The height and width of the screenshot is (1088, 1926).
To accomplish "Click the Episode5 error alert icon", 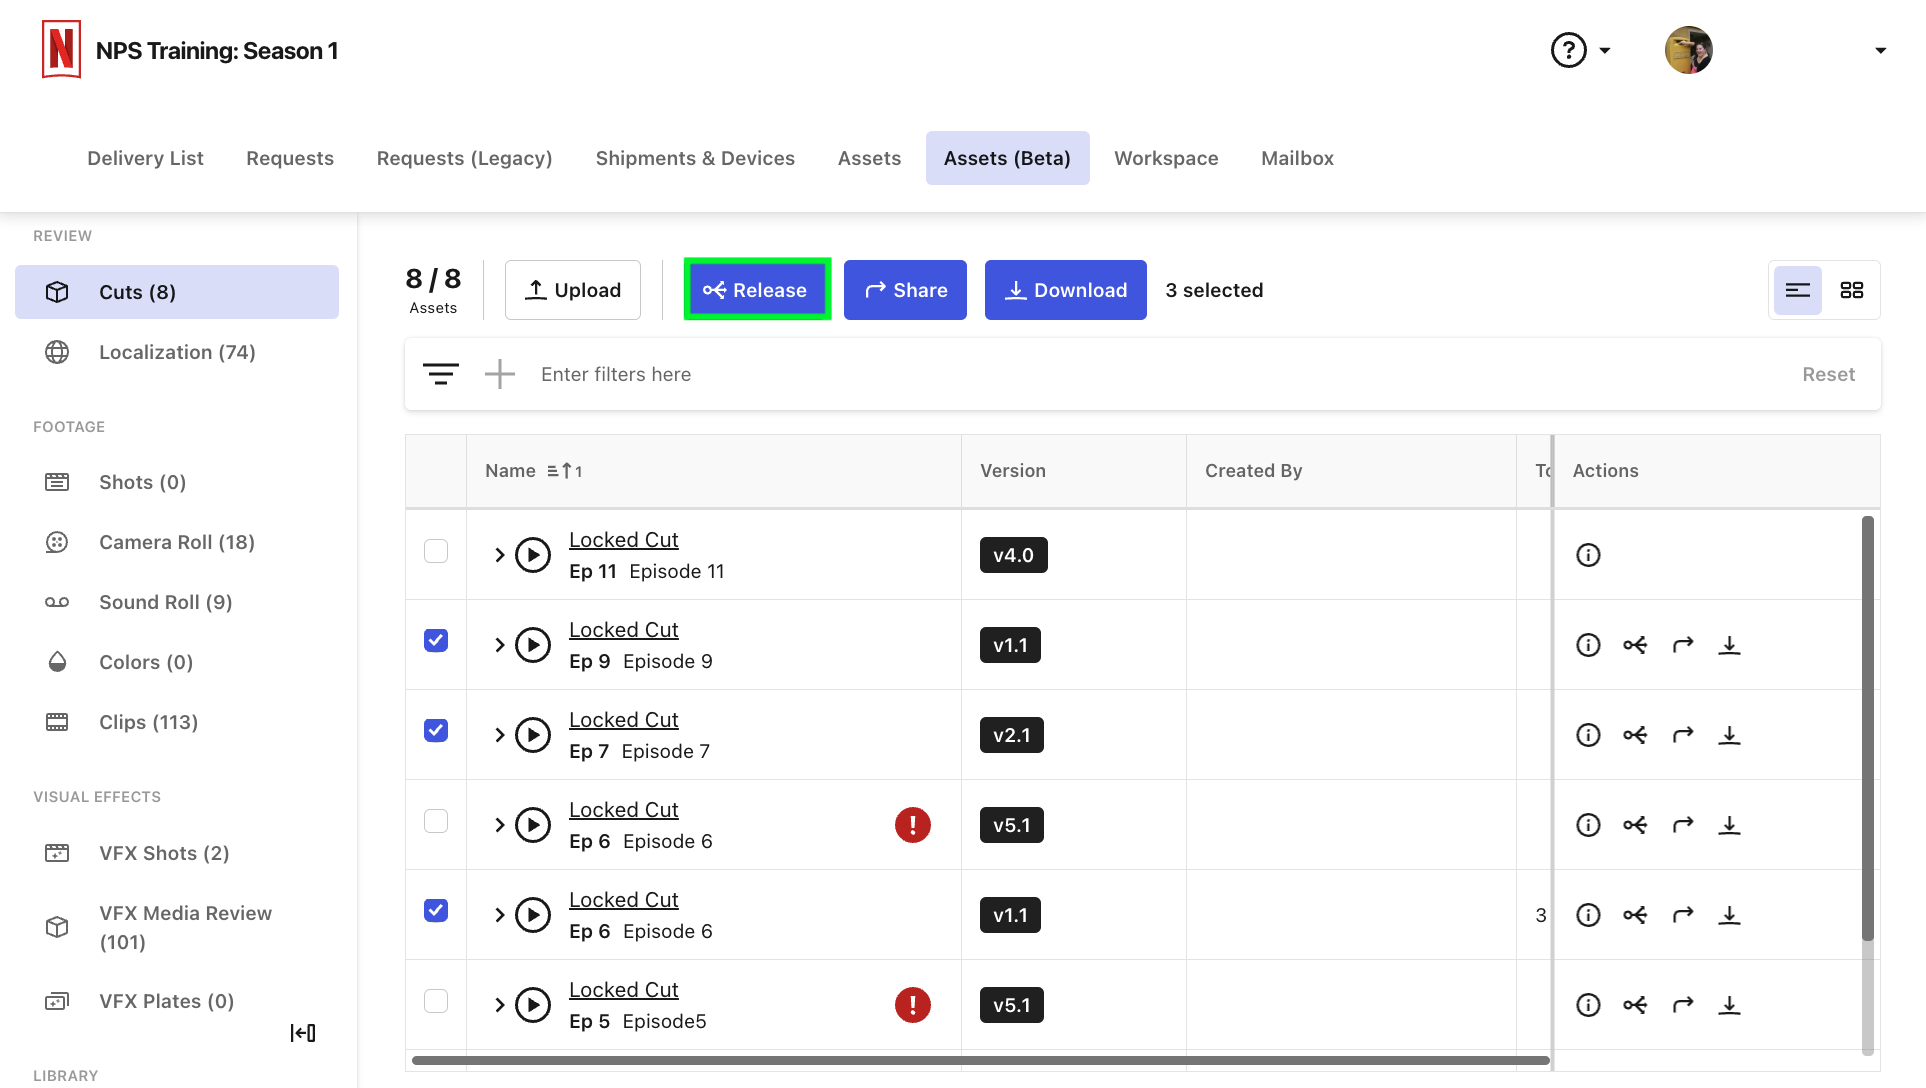I will click(x=912, y=1005).
